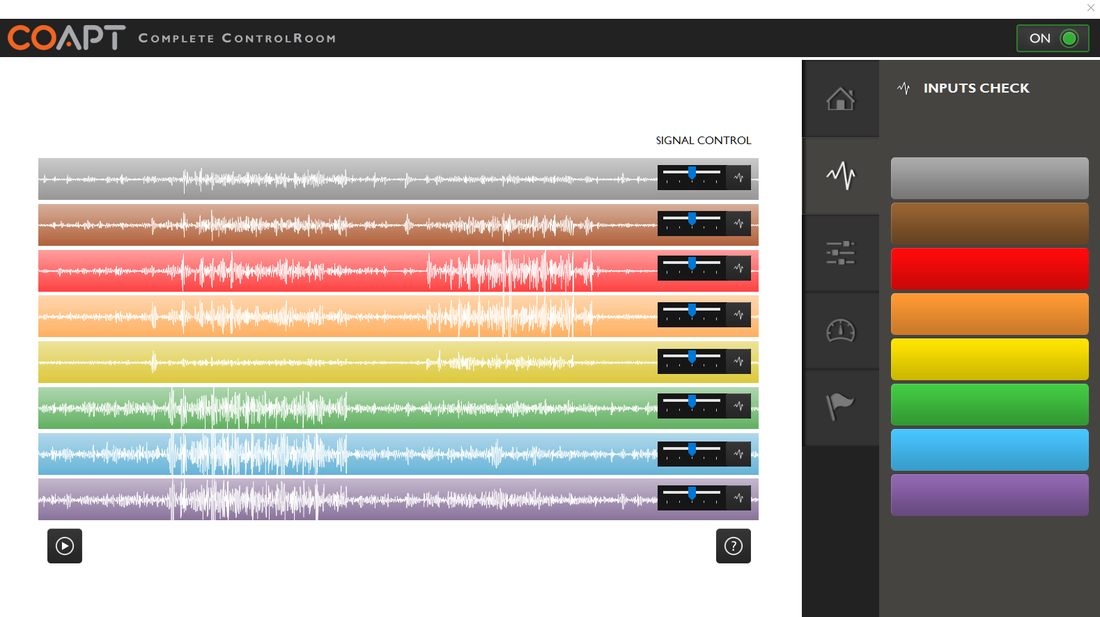This screenshot has width=1100, height=617.
Task: Click waveform icon on gray signal row
Action: (x=739, y=178)
